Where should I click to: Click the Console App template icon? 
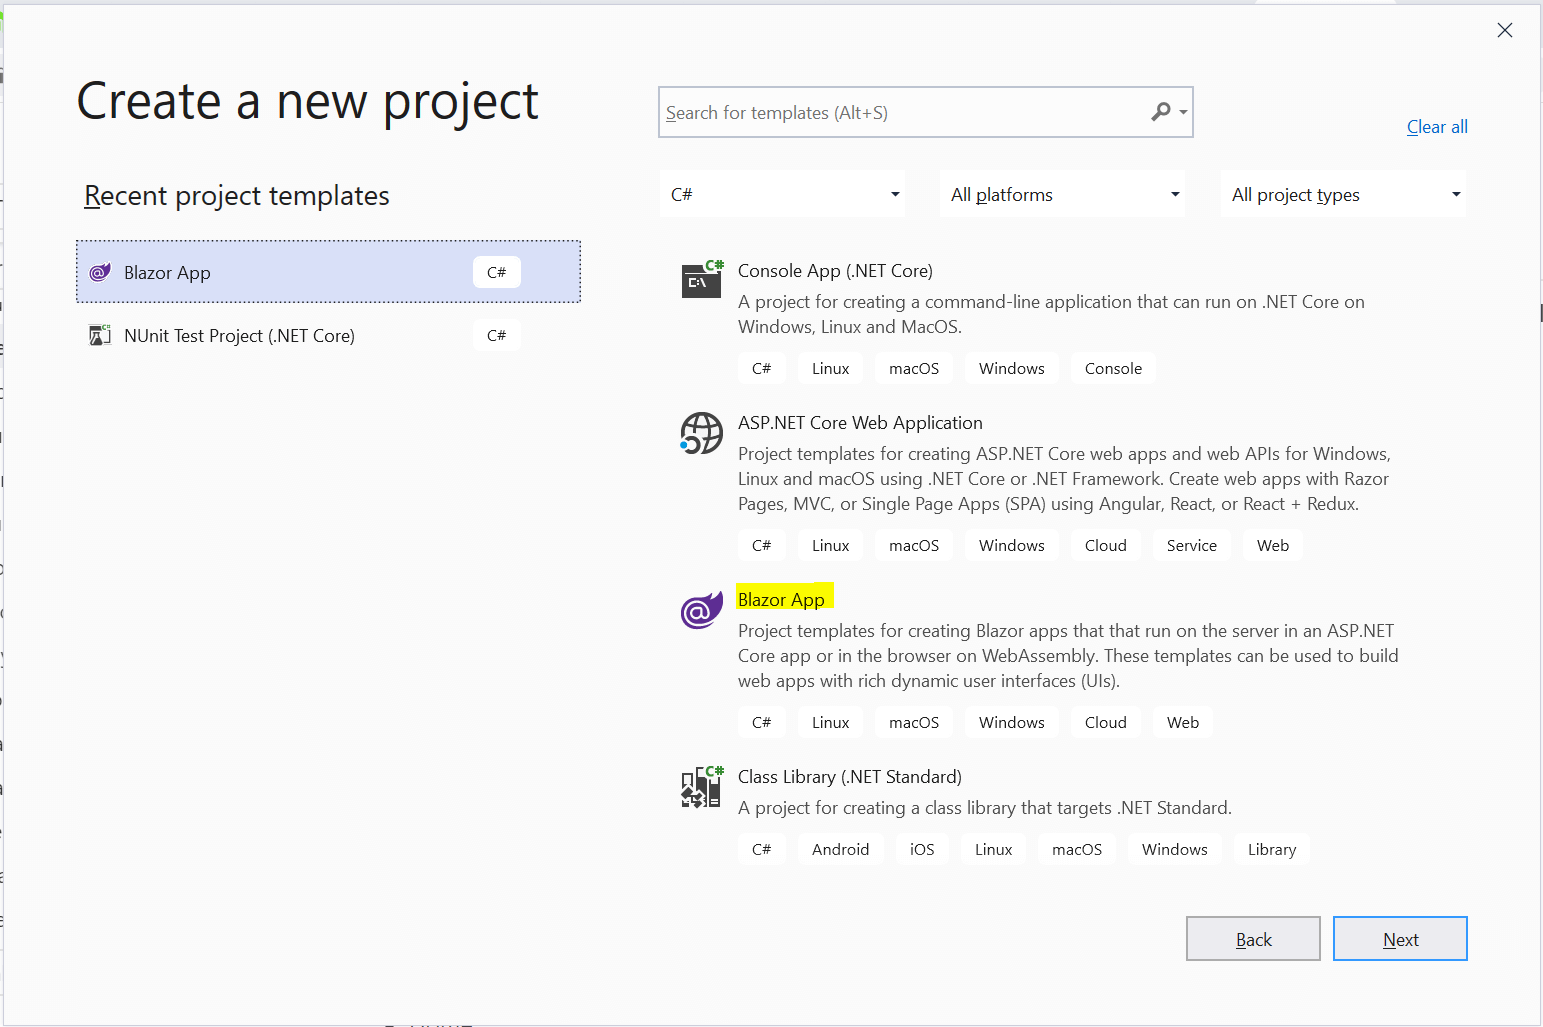pos(701,280)
